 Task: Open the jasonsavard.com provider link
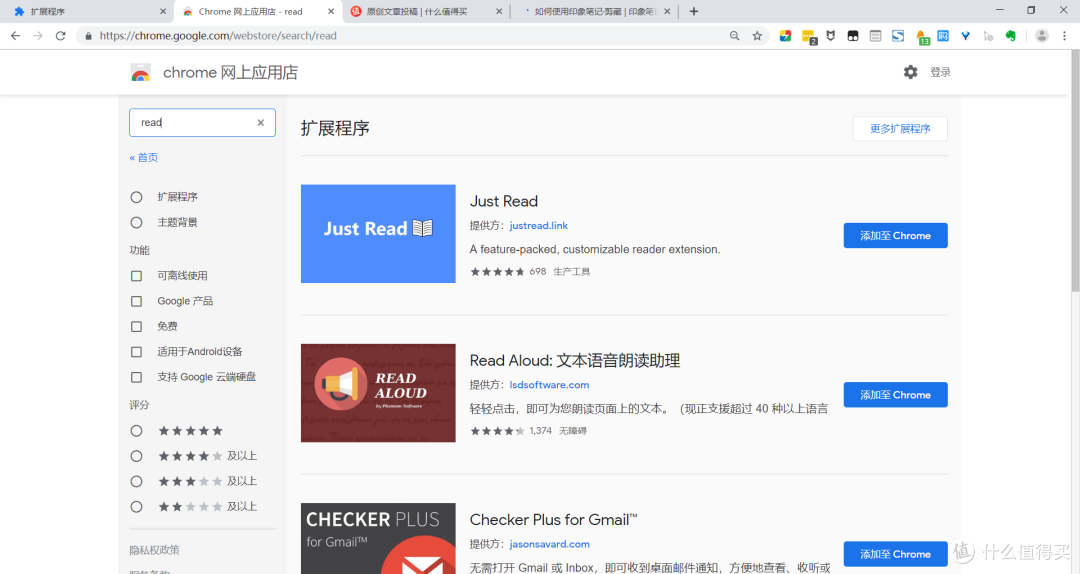550,544
